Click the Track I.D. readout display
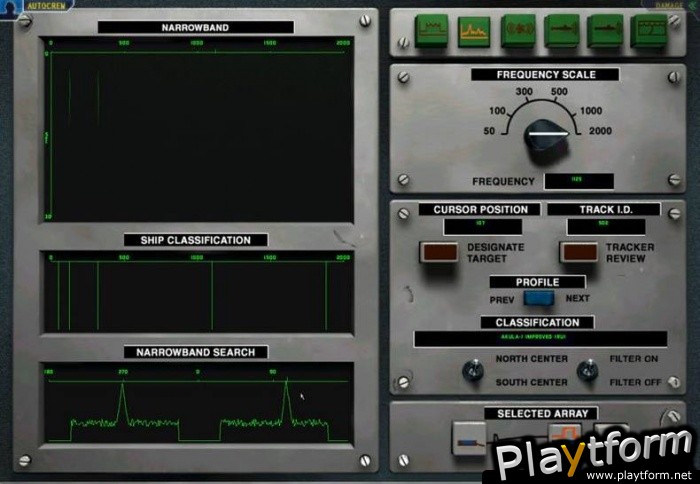This screenshot has width=700, height=484. (x=606, y=226)
